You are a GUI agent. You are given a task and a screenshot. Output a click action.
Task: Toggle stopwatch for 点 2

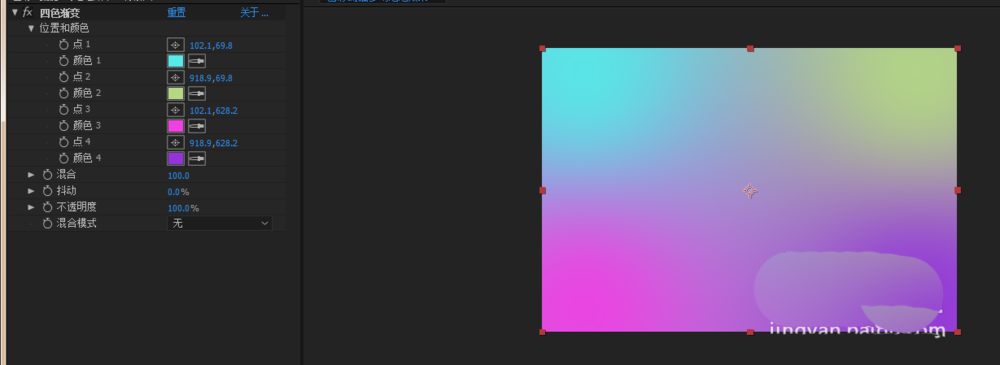(63, 77)
